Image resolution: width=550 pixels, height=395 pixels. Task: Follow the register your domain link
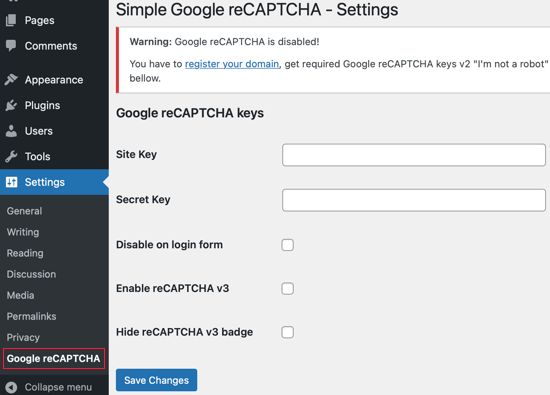coord(232,64)
